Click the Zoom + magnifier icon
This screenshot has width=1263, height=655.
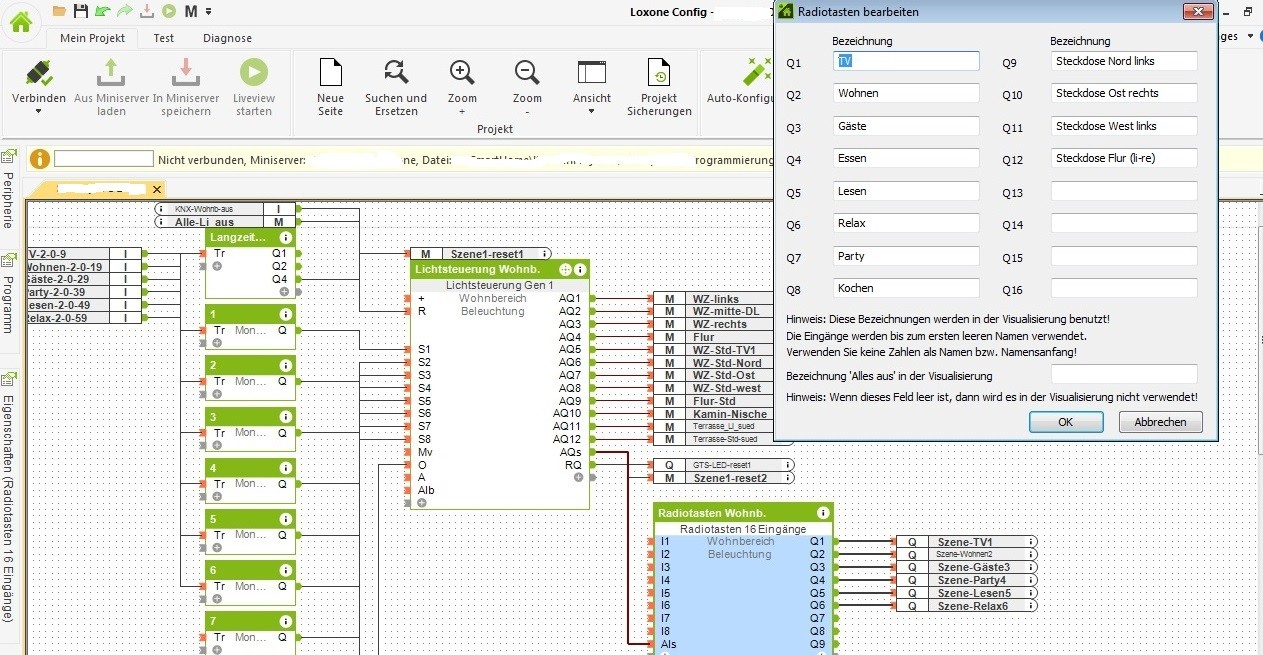tap(462, 74)
